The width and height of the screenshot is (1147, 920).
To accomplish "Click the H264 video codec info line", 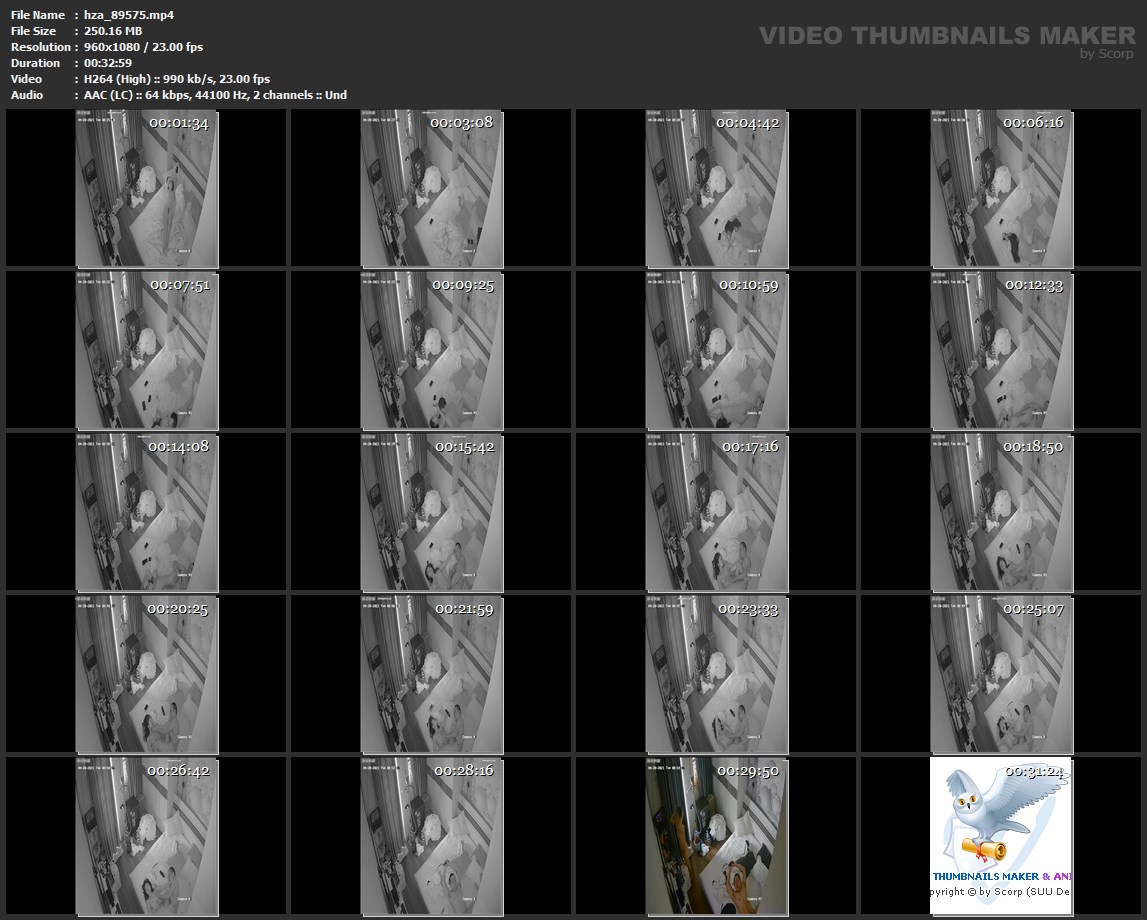I will pos(176,79).
